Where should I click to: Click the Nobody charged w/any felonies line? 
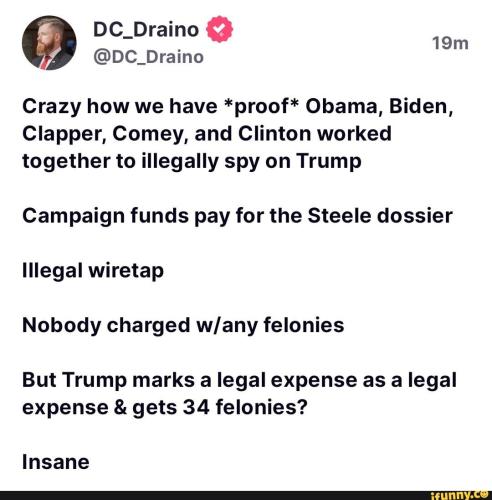pyautogui.click(x=183, y=325)
